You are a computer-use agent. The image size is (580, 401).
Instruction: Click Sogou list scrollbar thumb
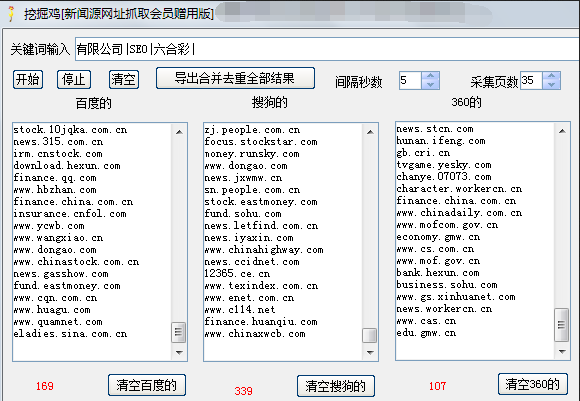(370, 336)
